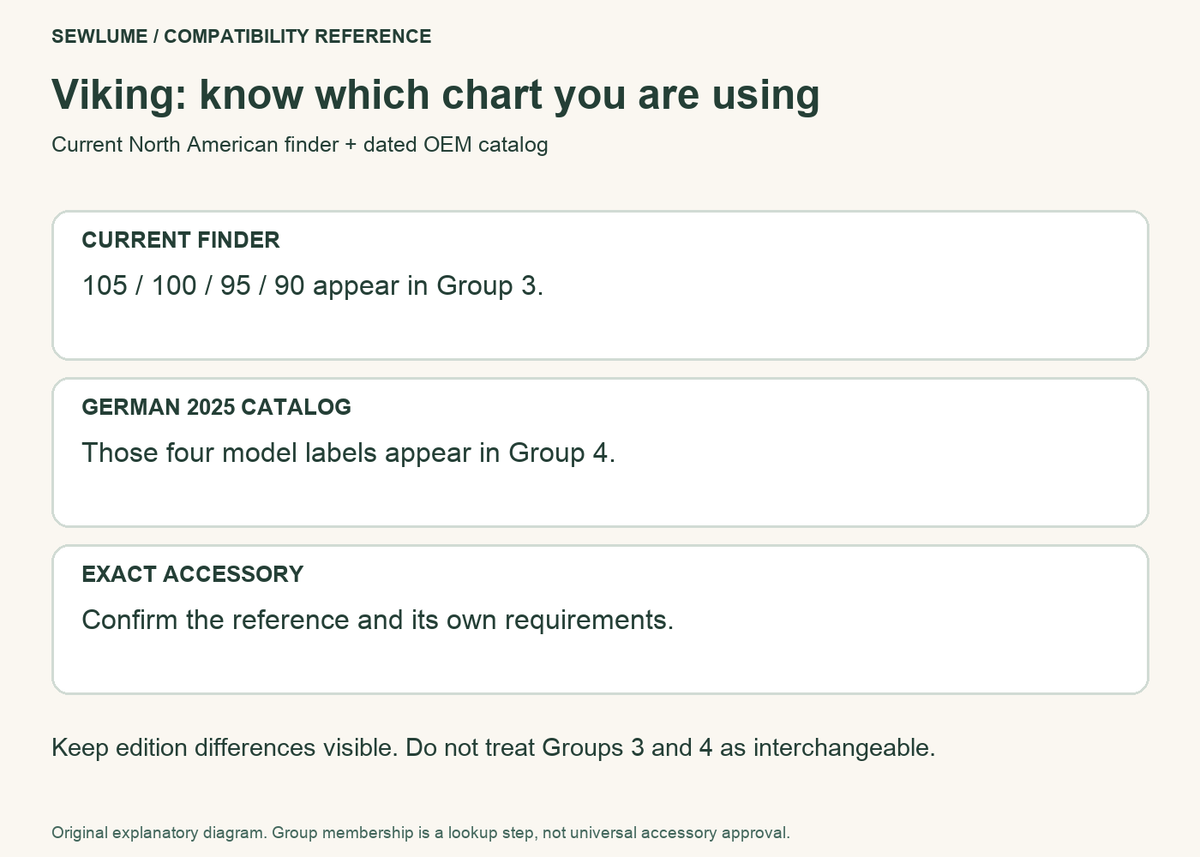Click the Keep edition differences visible note

(493, 748)
